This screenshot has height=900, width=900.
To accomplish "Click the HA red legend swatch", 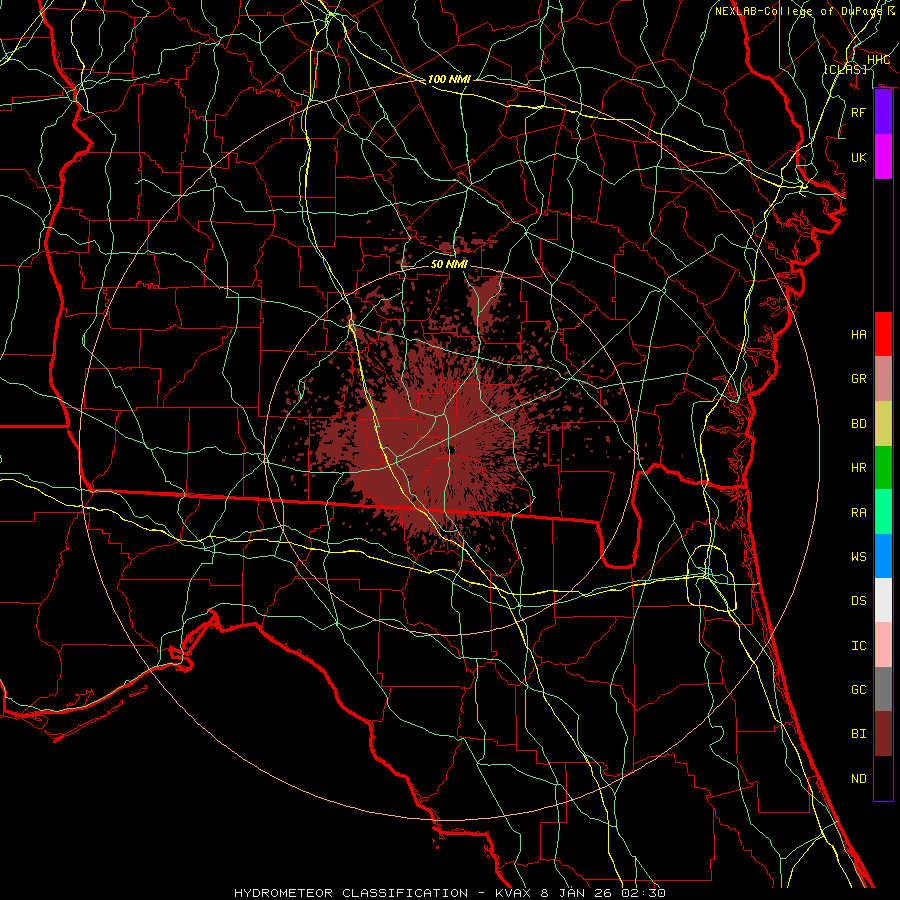I will tap(883, 334).
